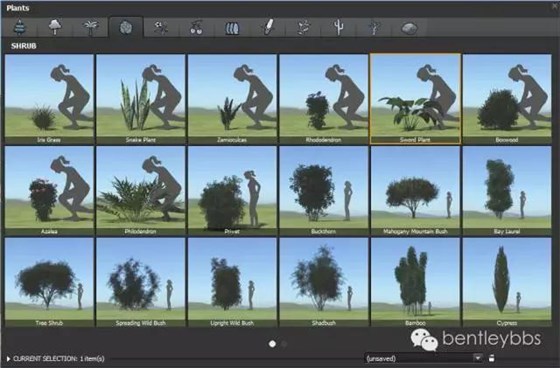The width and height of the screenshot is (560, 368).
Task: Click the first page indicator dot
Action: (x=272, y=344)
